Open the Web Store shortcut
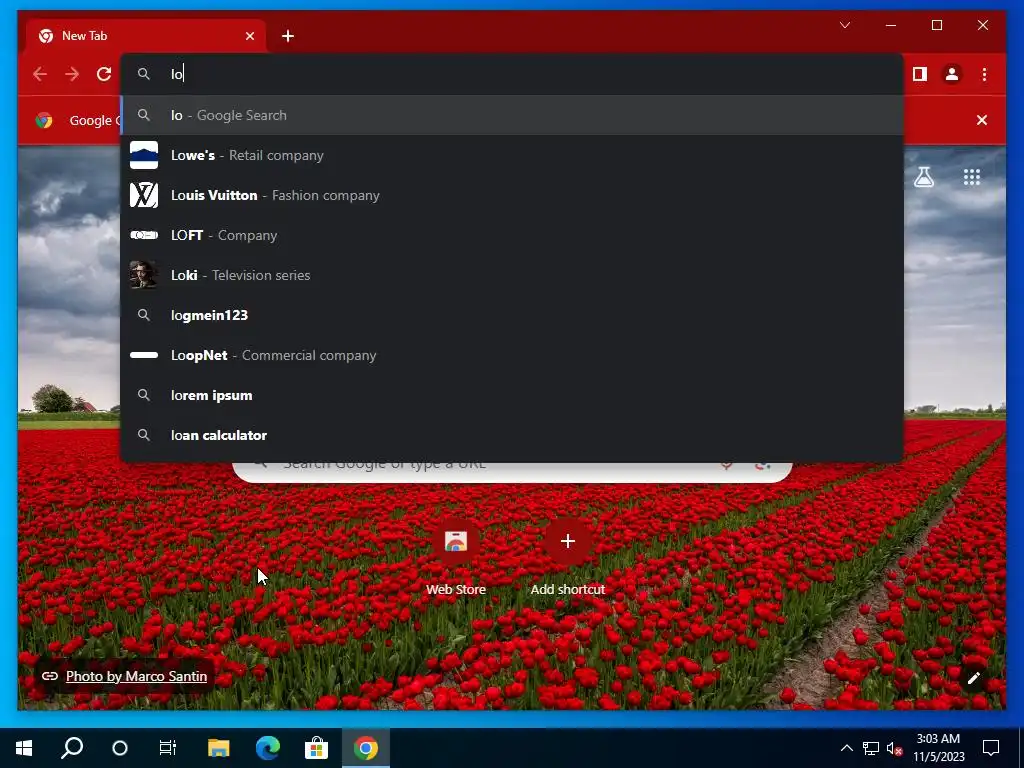The width and height of the screenshot is (1024, 768). pyautogui.click(x=456, y=555)
